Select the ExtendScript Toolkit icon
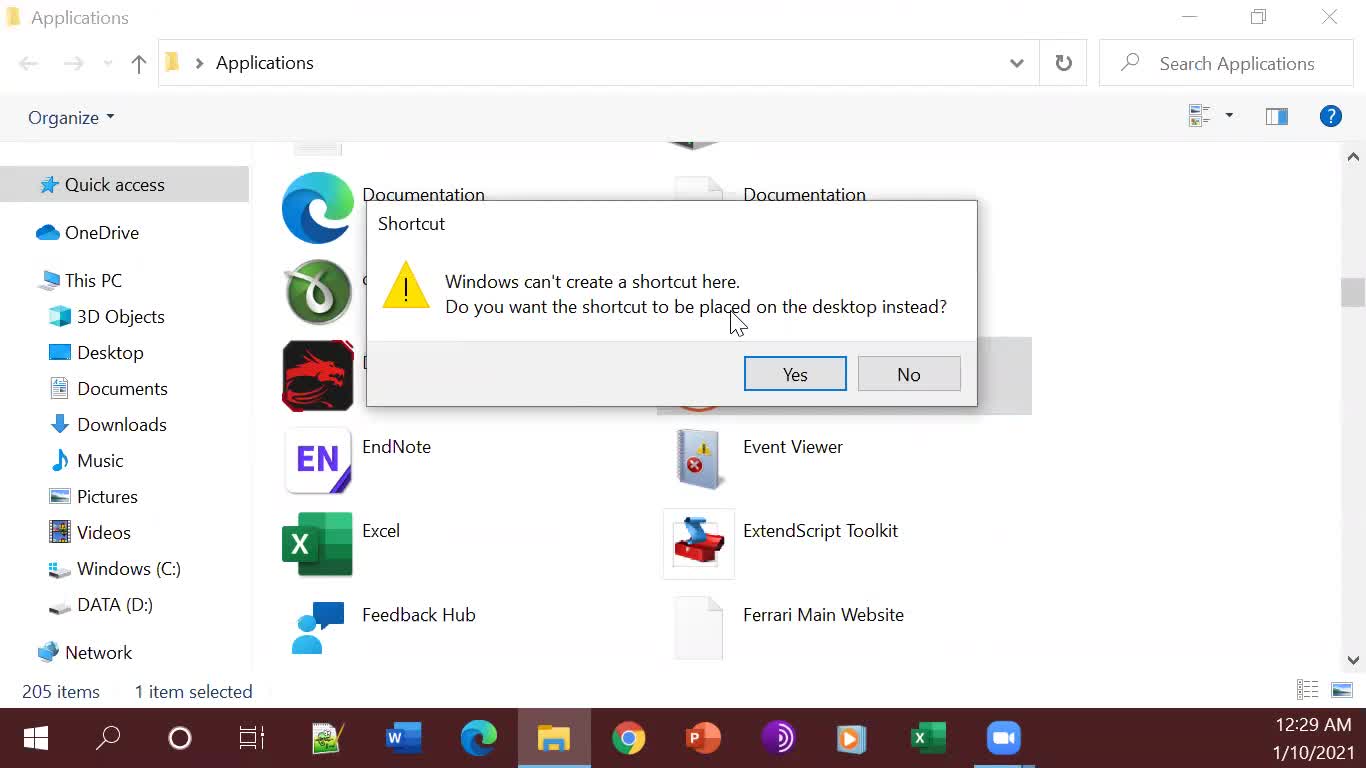The image size is (1366, 768). [x=699, y=544]
